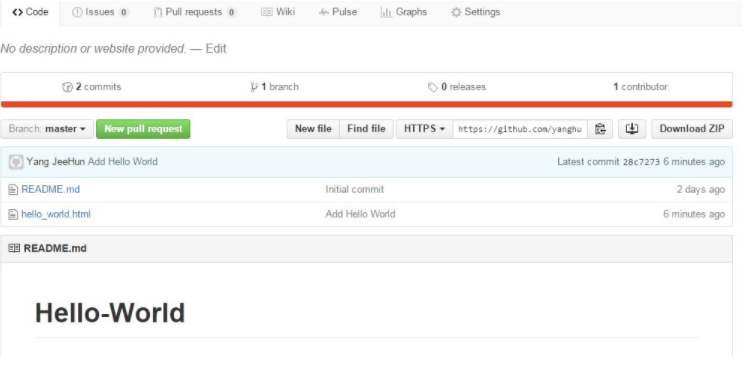Go to the Wiki tab
This screenshot has width=748, height=365.
(x=278, y=12)
